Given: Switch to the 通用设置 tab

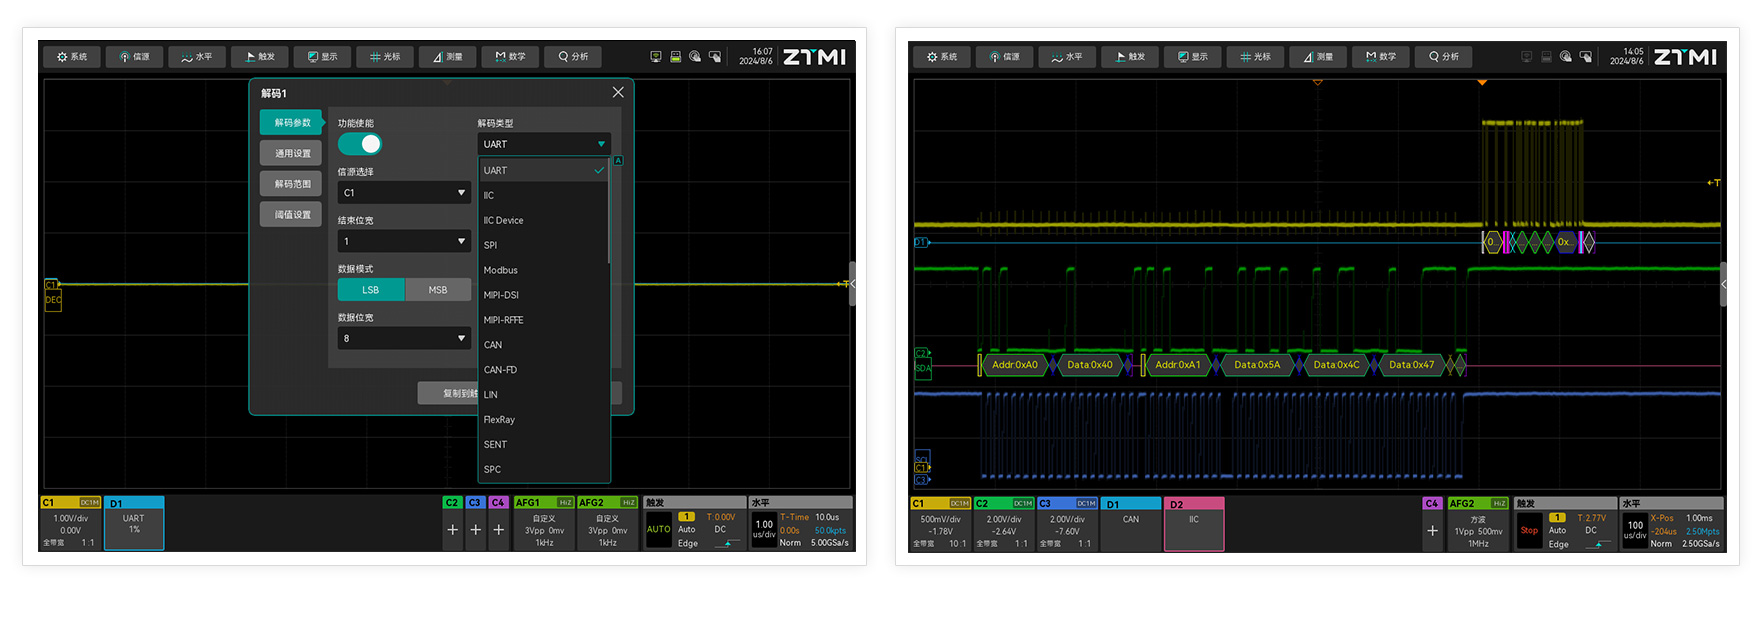Looking at the screenshot, I should pos(292,153).
